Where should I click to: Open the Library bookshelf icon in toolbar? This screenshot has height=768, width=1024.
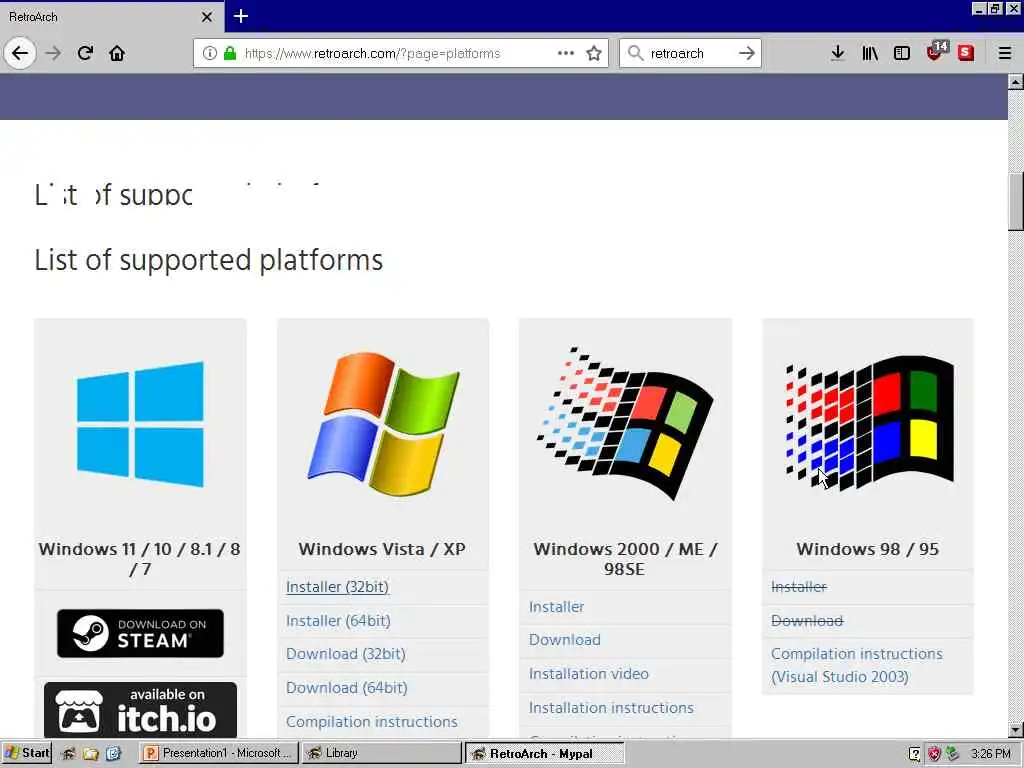[870, 53]
